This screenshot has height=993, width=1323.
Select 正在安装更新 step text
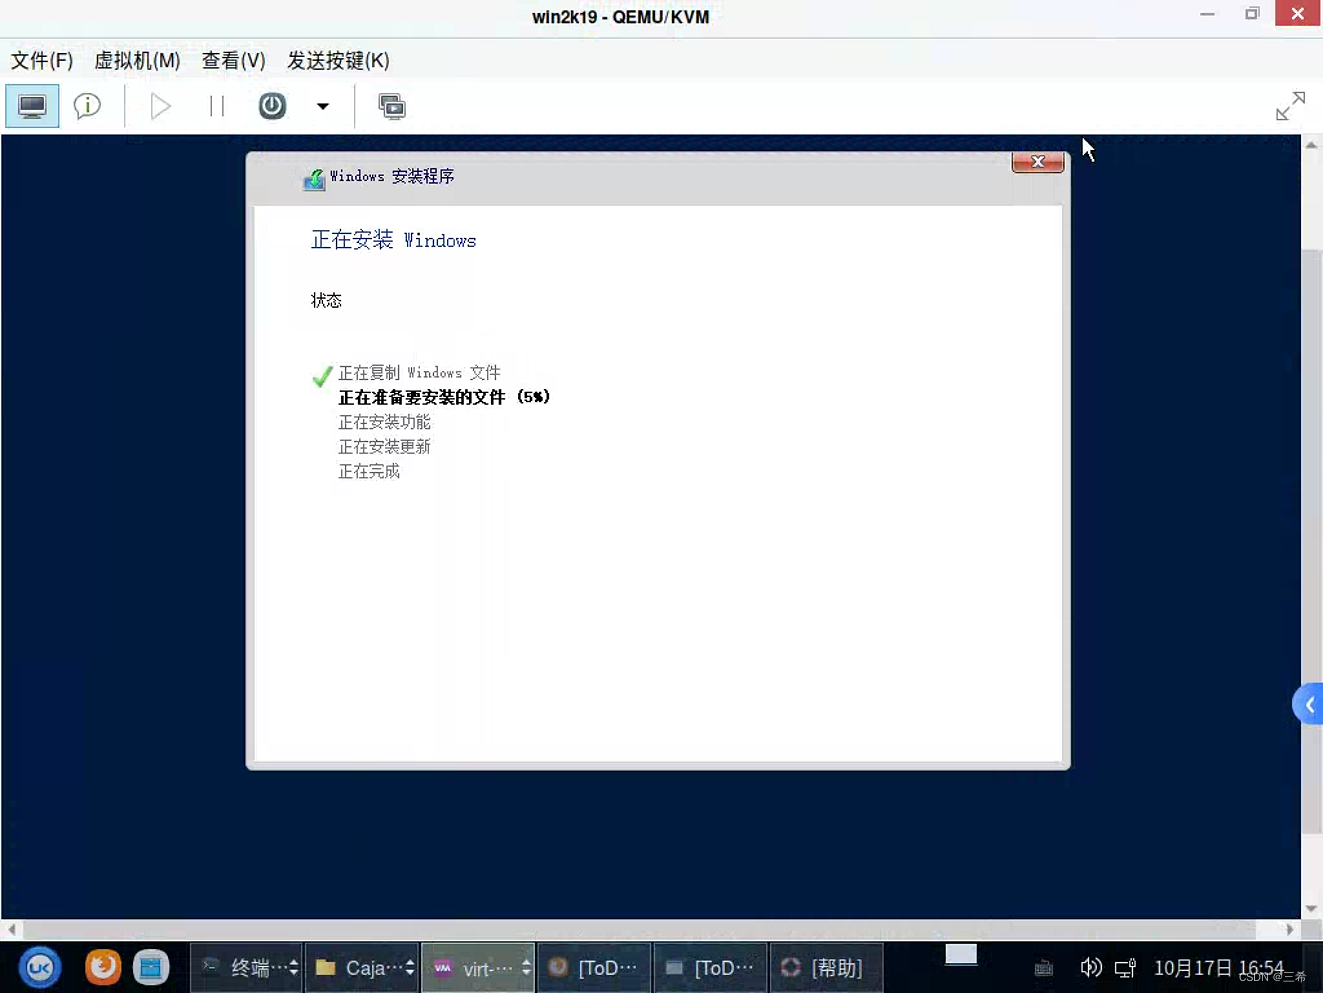(384, 446)
